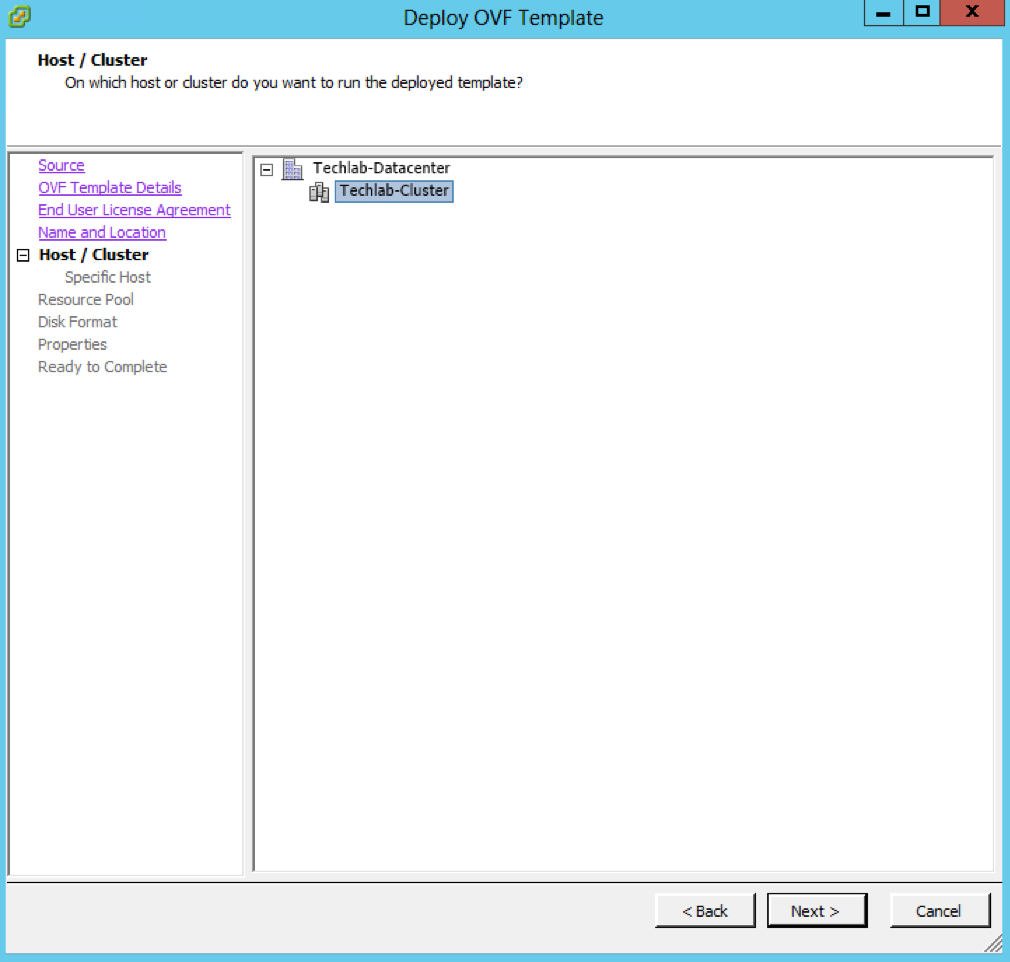Minimize the Deploy OVF Template window
1010x962 pixels.
(x=884, y=13)
